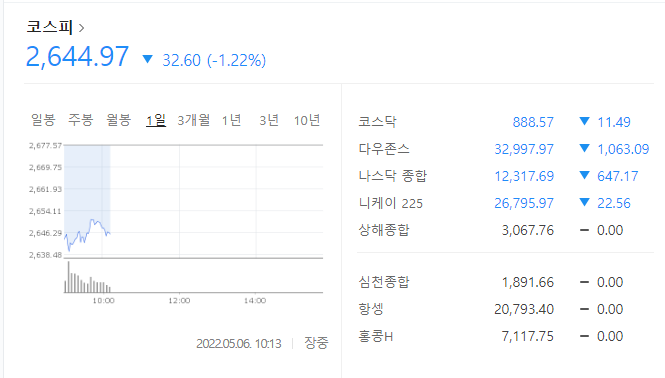Click the down arrow beside 22.56
The image size is (665, 378).
584,202
